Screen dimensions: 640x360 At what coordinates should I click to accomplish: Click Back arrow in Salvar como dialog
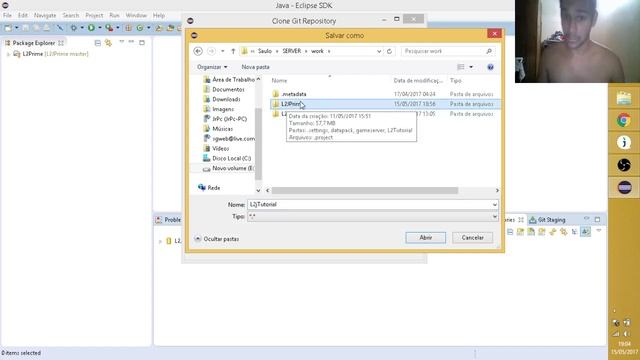click(198, 51)
